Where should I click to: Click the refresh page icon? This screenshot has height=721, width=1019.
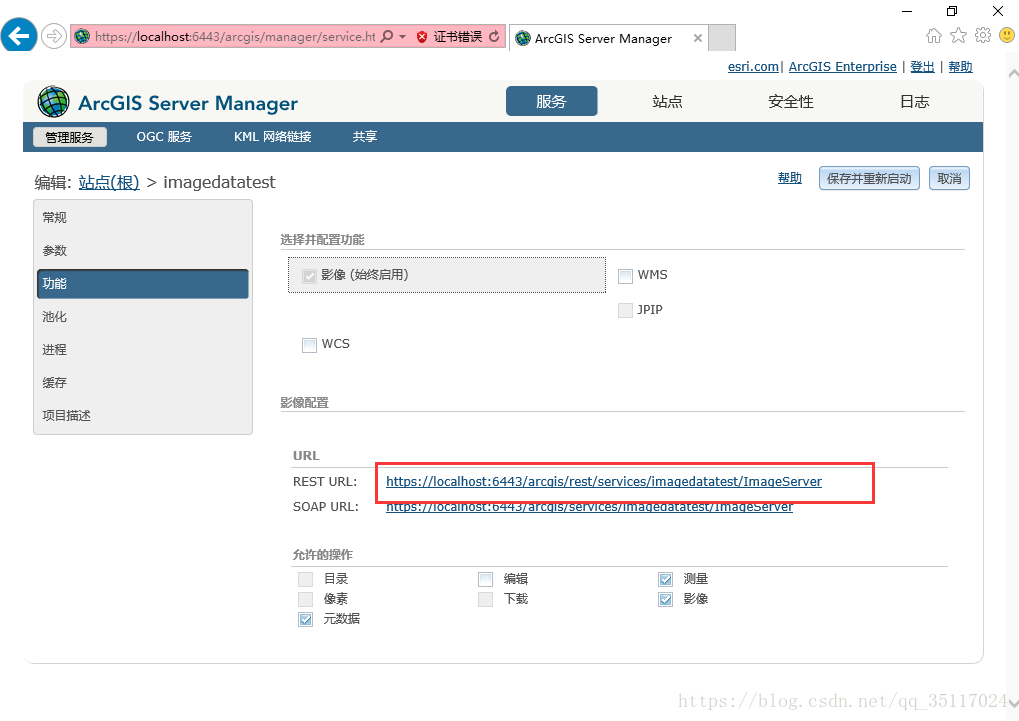point(495,36)
